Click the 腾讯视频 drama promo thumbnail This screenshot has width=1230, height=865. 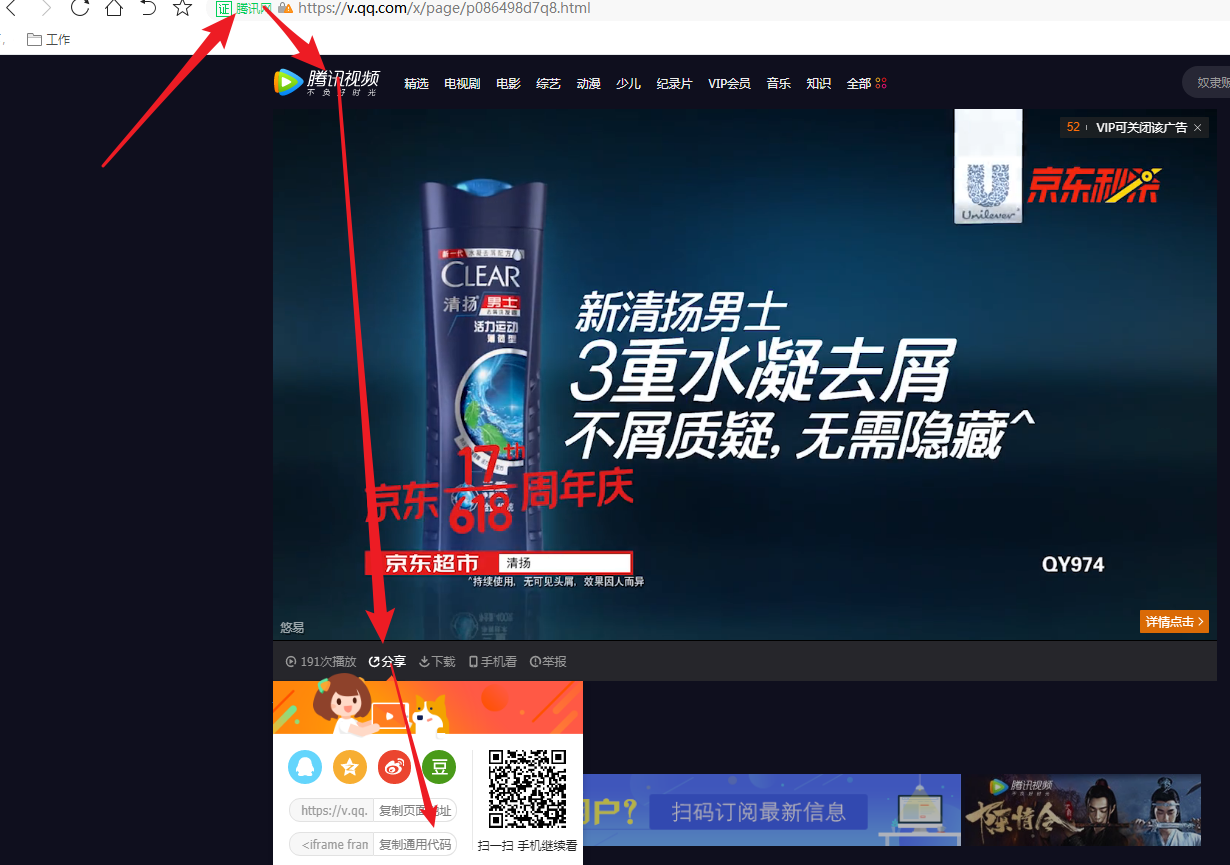point(1081,810)
